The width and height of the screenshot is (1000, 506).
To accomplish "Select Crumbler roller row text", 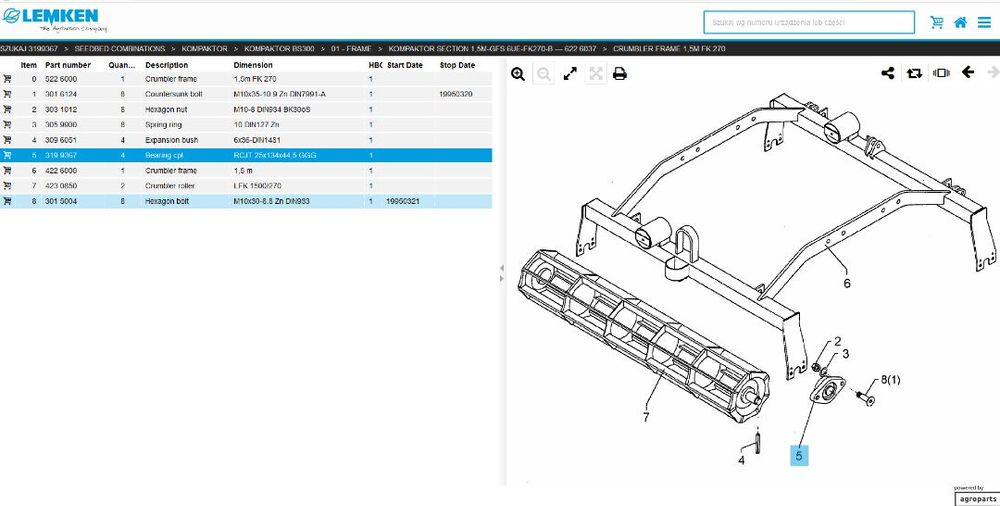I will point(170,186).
